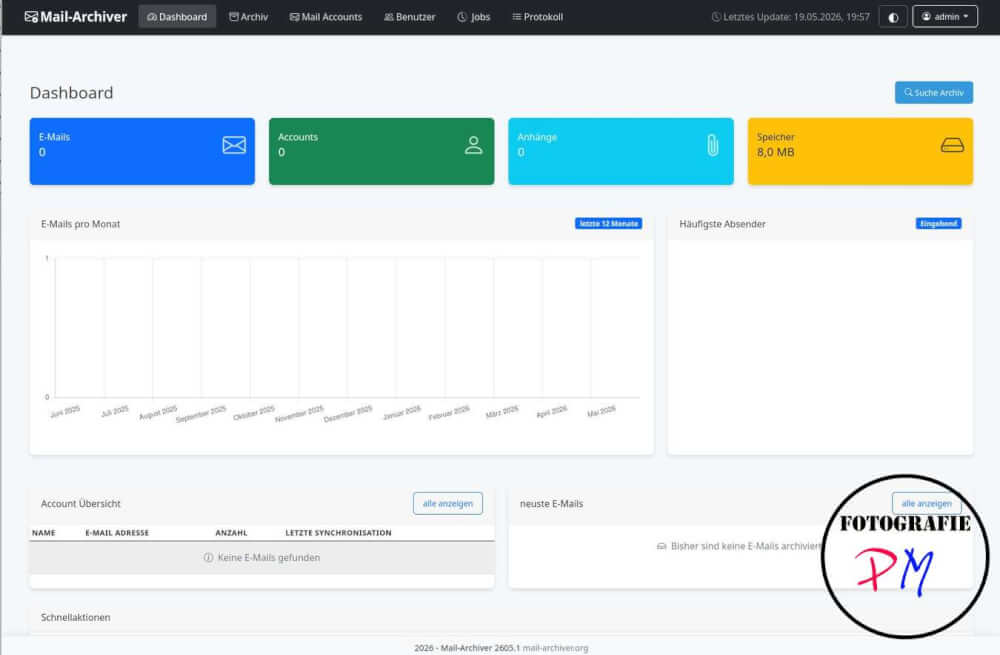
Task: Click the 'Mai 2026' chart axis label
Action: point(601,411)
